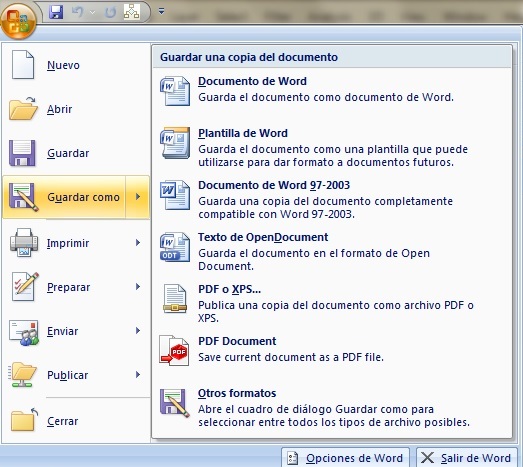523x467 pixels.
Task: Click the diagram icon in Quick Access toolbar
Action: click(131, 12)
